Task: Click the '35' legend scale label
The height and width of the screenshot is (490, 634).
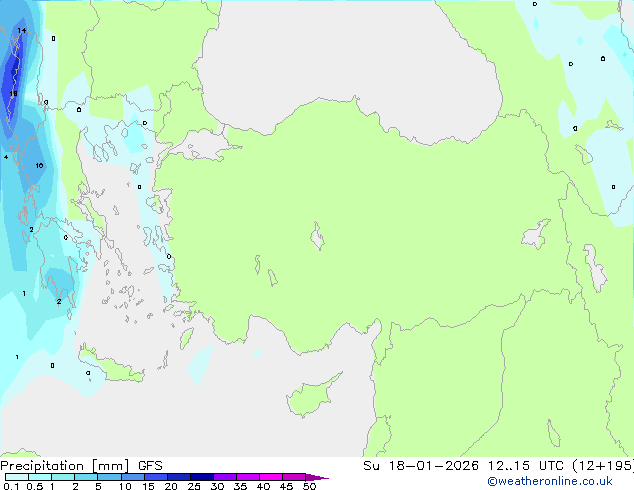Action: pyautogui.click(x=240, y=486)
